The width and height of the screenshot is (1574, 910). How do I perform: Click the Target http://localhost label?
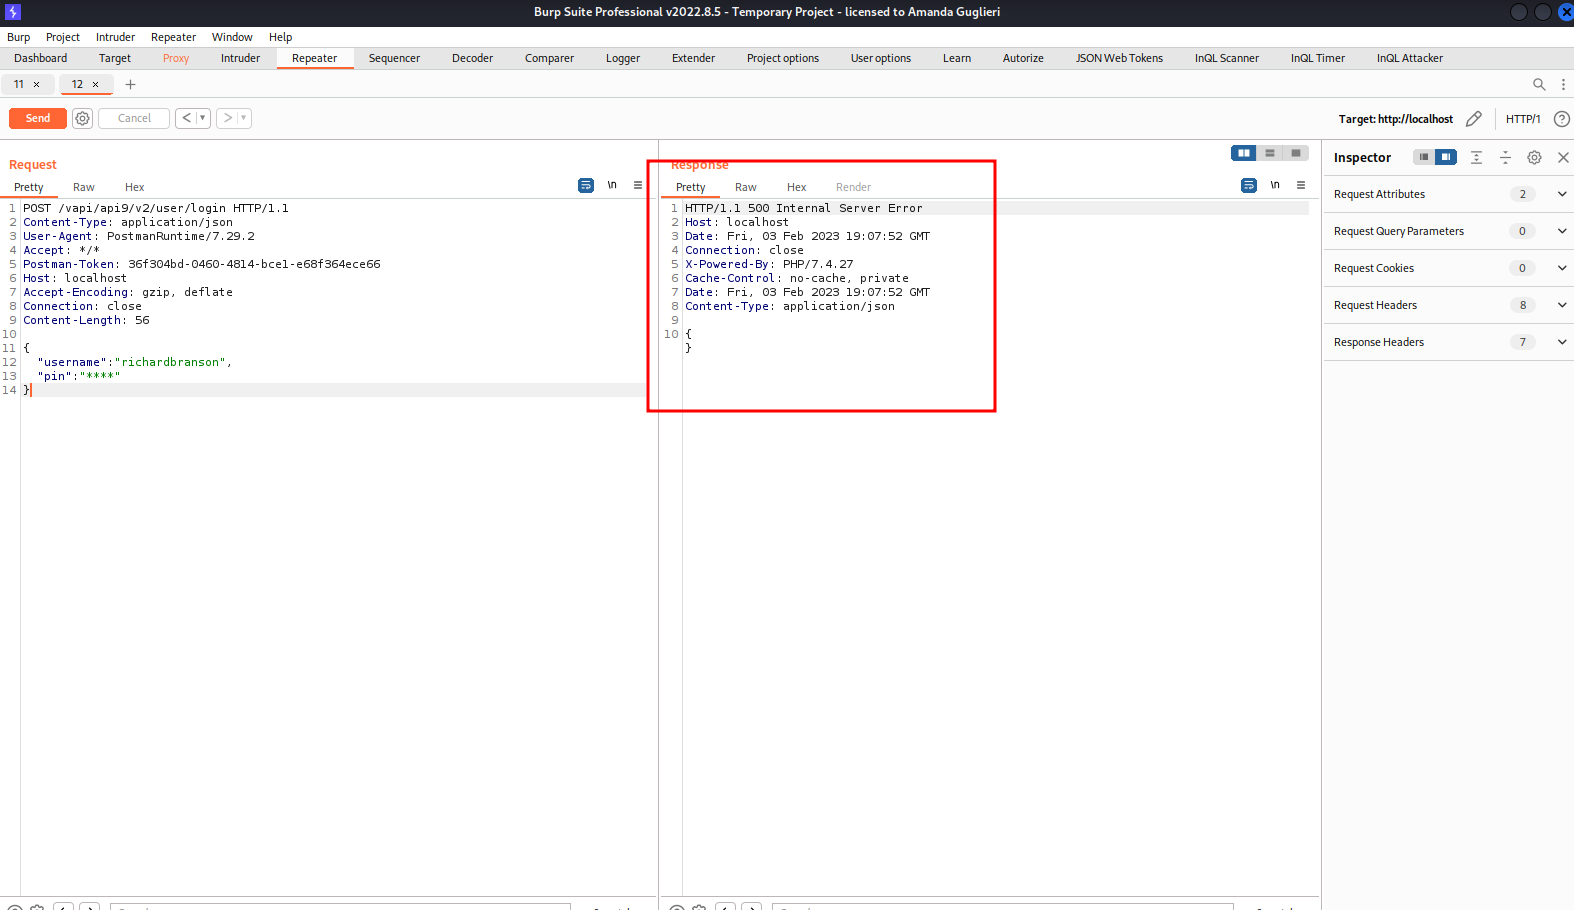coord(1396,119)
